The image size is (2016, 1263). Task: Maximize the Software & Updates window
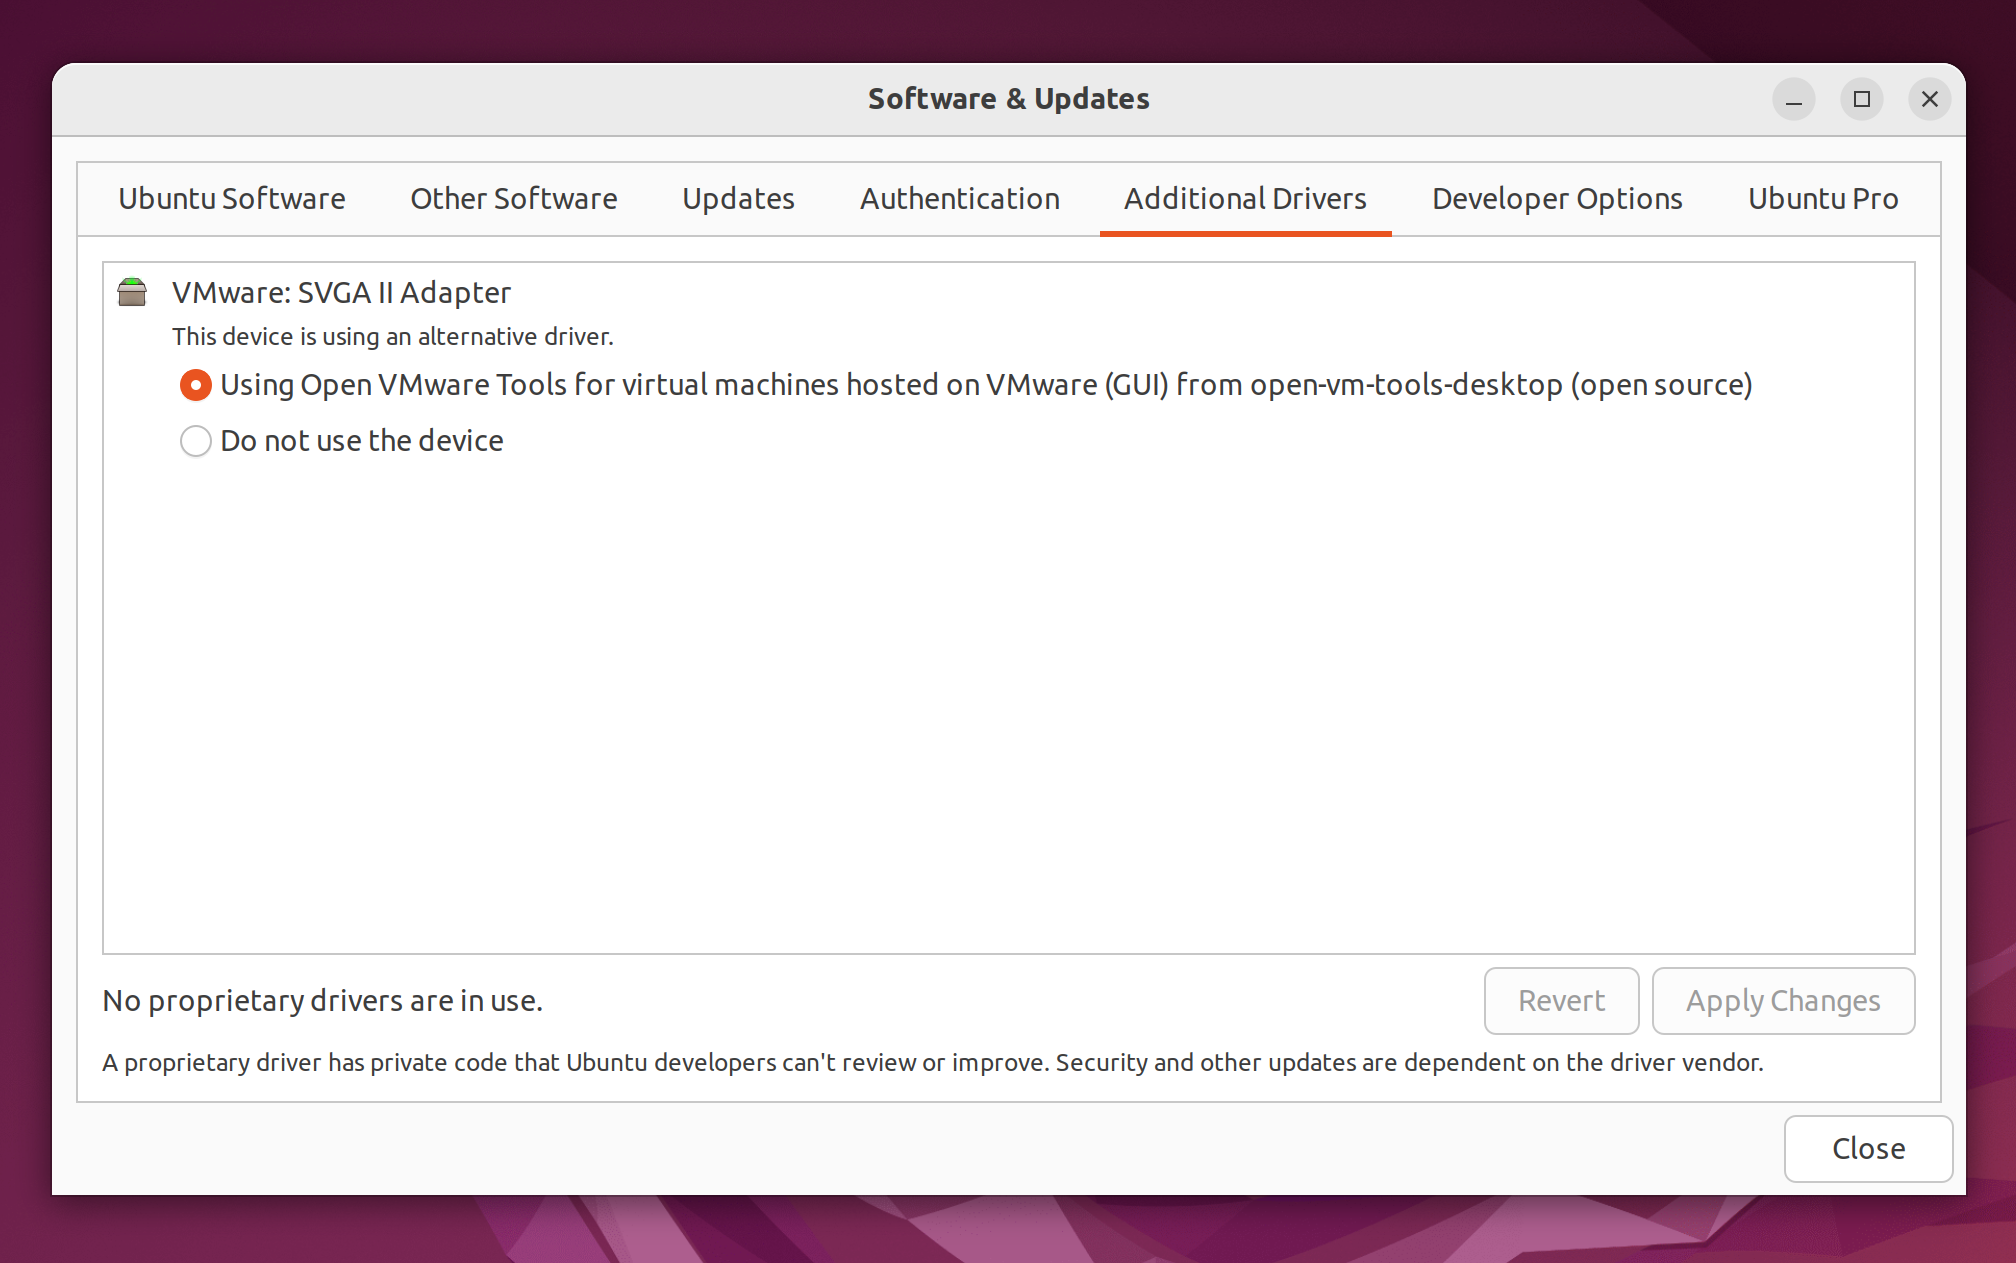pos(1862,100)
